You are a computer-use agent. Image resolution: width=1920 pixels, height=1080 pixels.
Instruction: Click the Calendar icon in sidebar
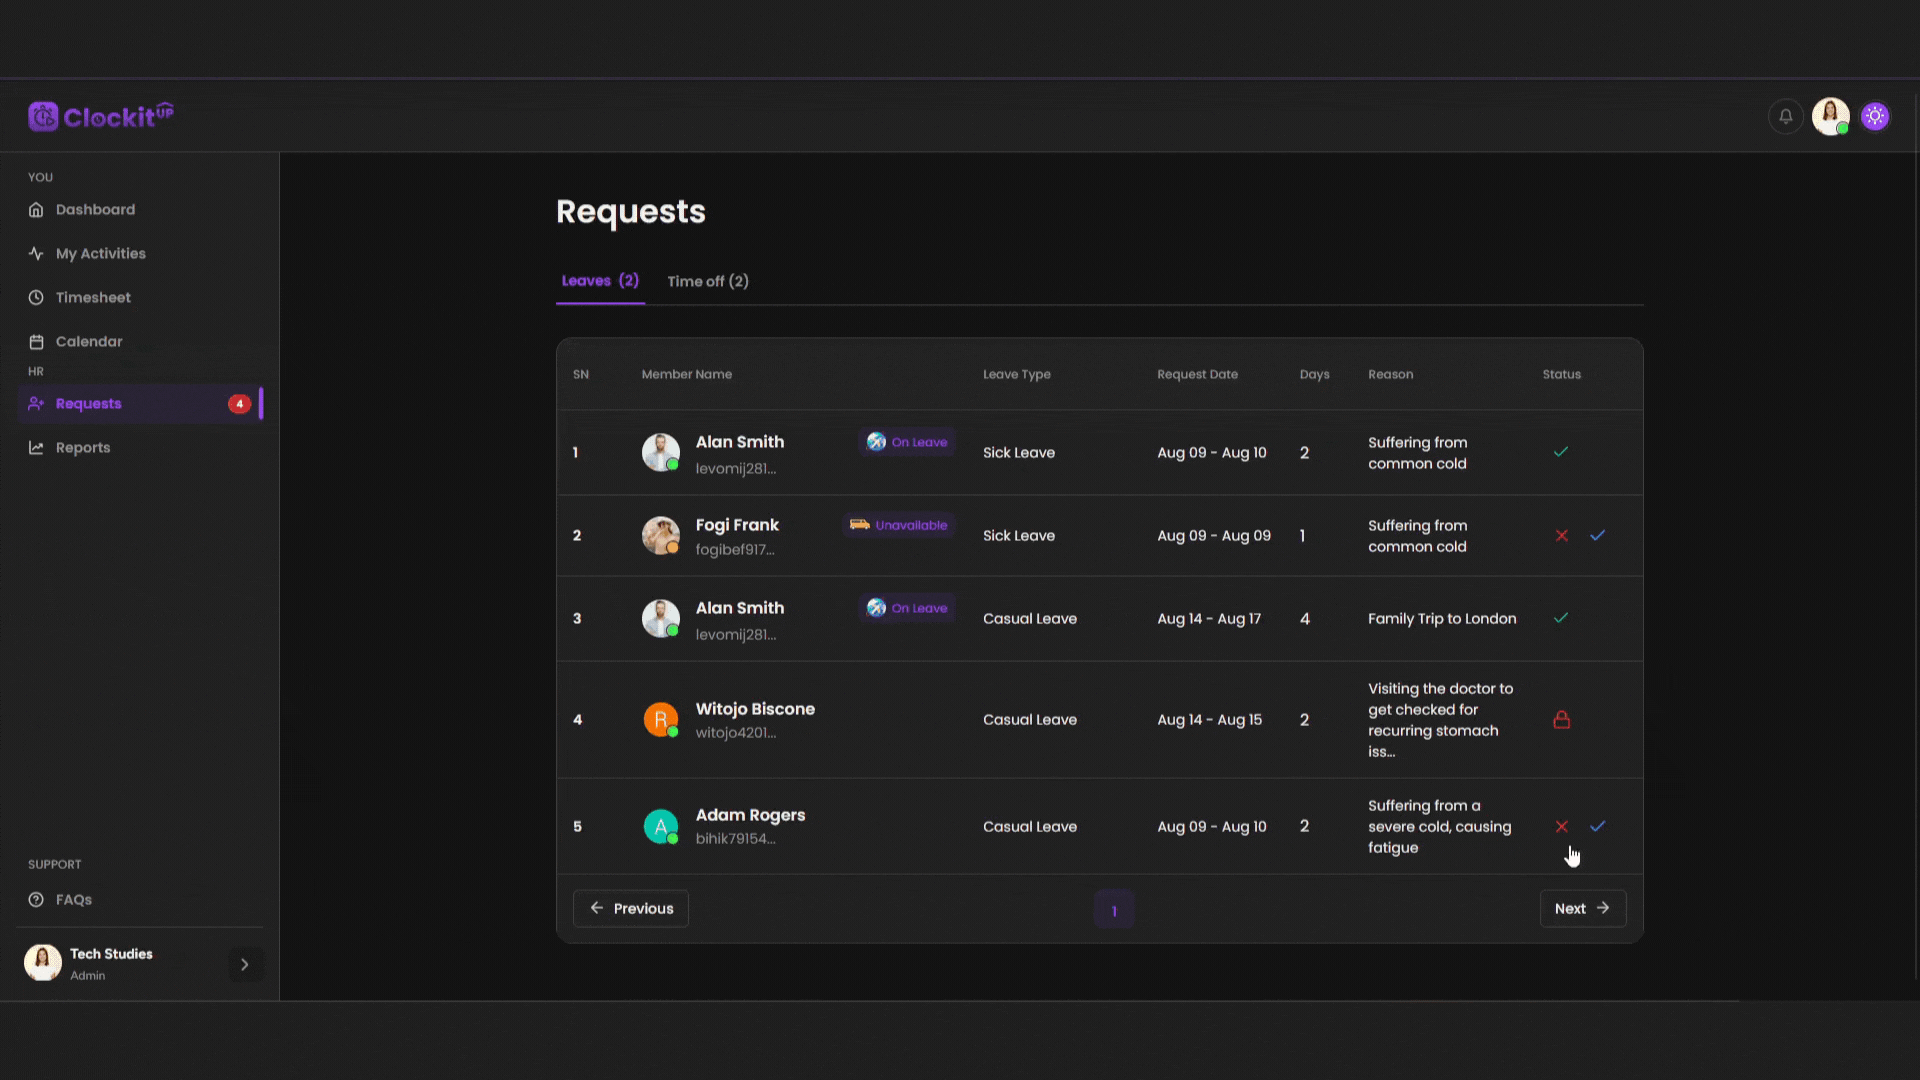[36, 341]
